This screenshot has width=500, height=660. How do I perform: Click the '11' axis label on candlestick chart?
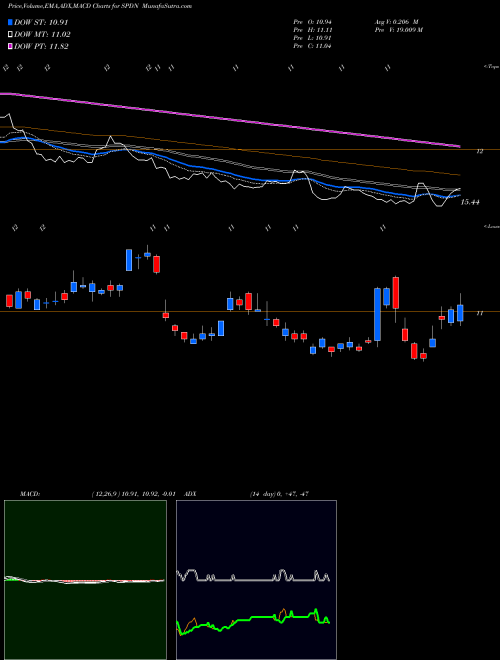pyautogui.click(x=479, y=313)
